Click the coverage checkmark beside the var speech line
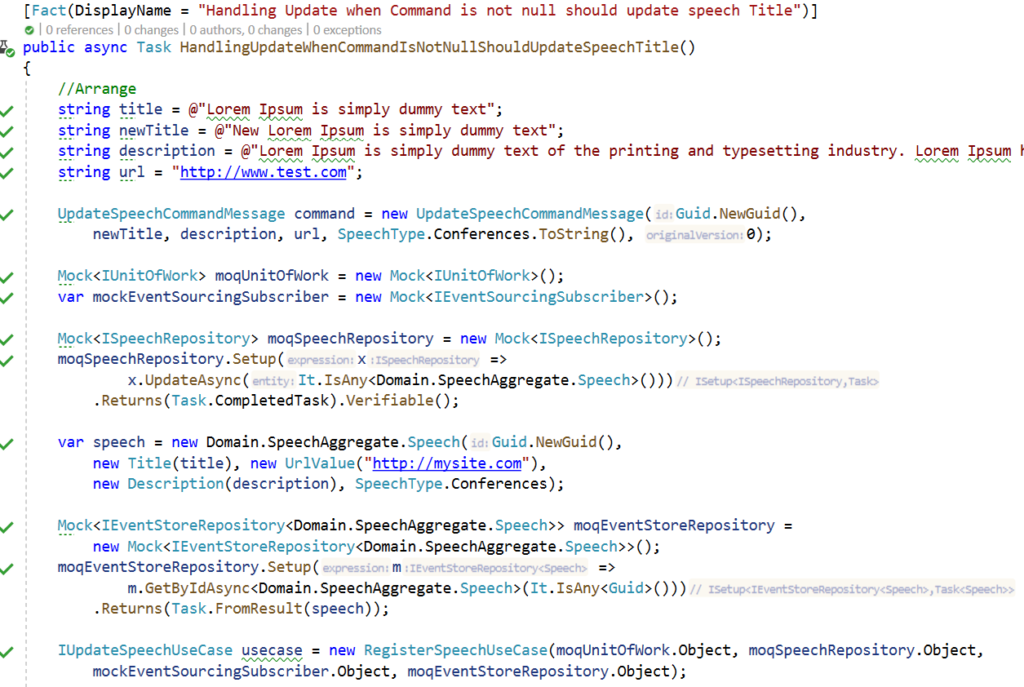 tap(8, 442)
